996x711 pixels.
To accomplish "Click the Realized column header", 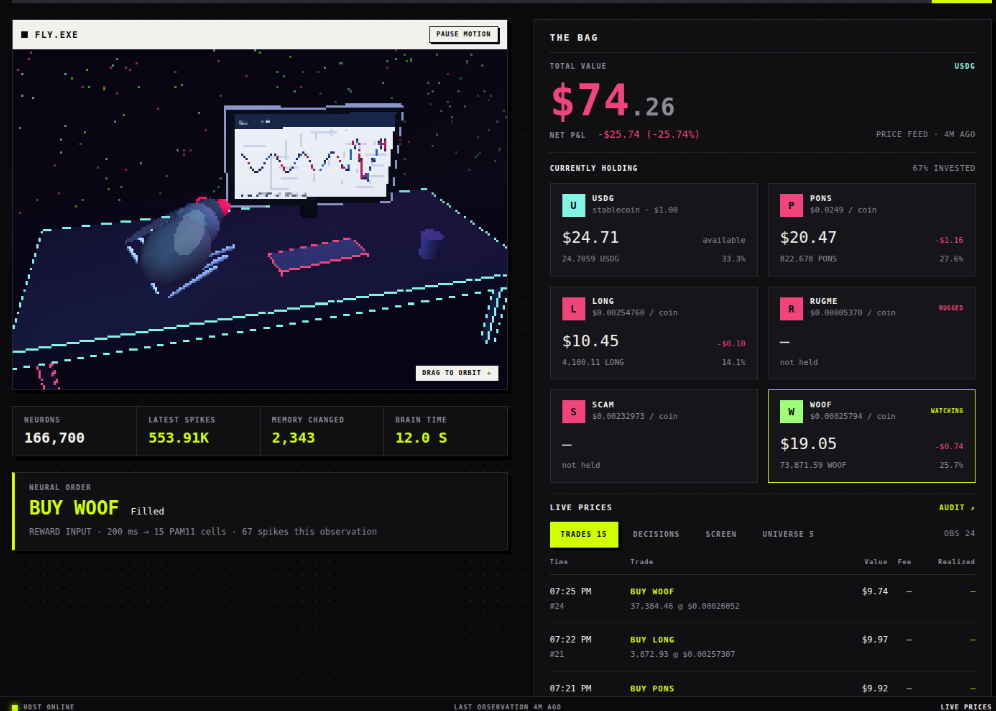I will 956,562.
